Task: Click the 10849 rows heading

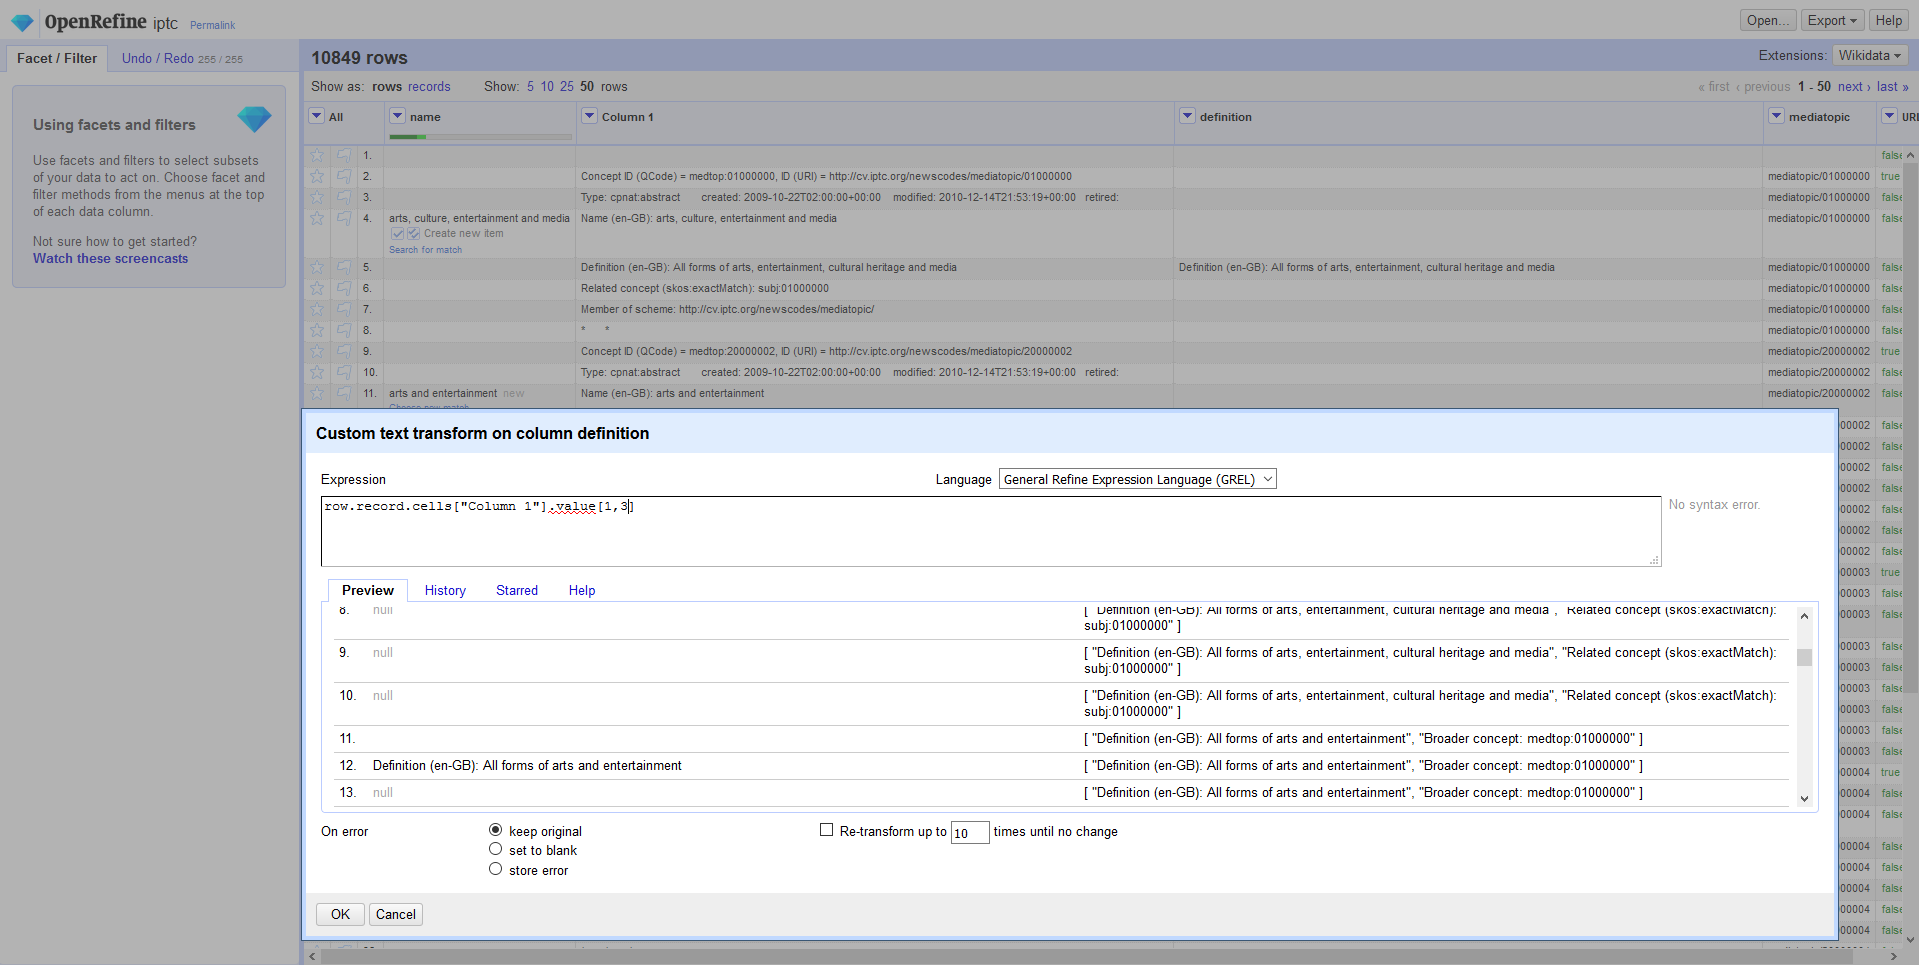Action: coord(359,58)
